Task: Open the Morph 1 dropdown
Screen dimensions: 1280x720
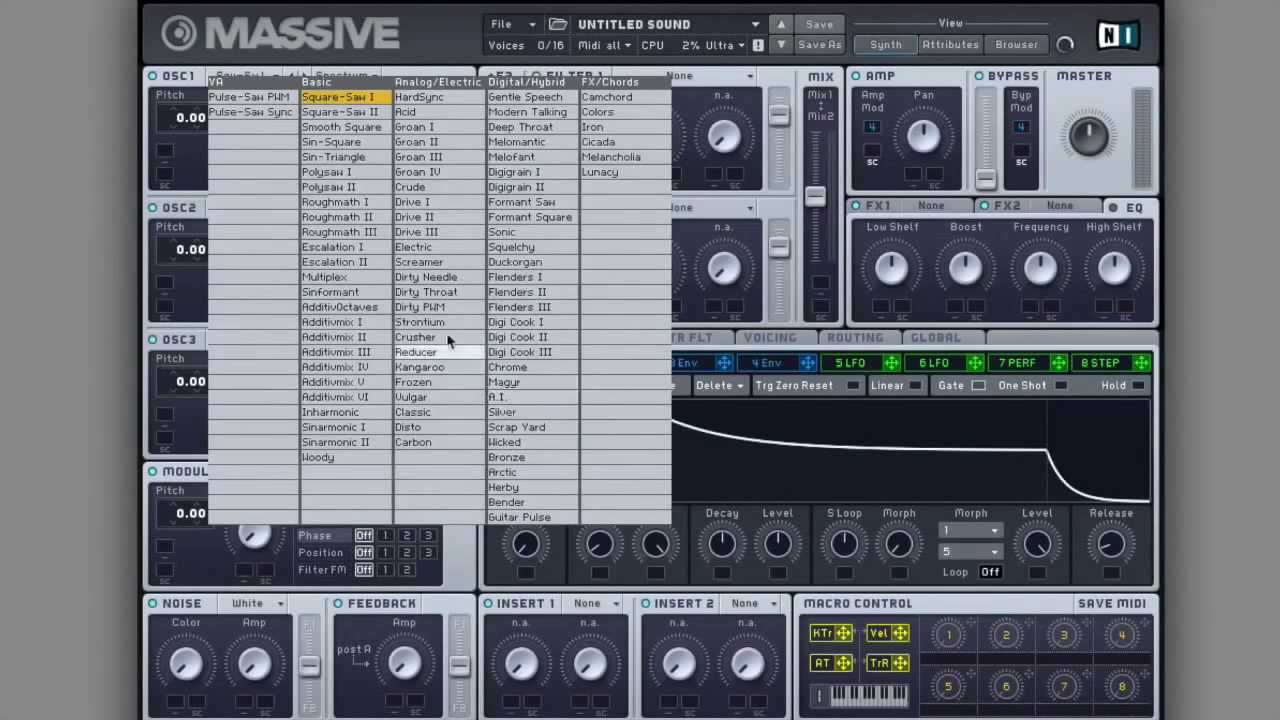Action: [970, 531]
